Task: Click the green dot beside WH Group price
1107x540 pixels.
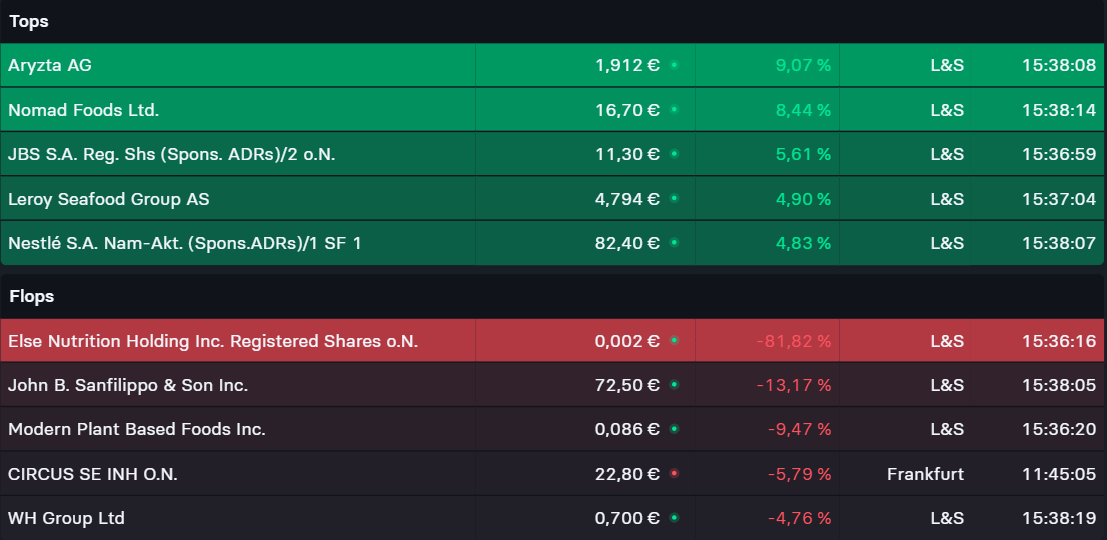Action: [x=674, y=518]
